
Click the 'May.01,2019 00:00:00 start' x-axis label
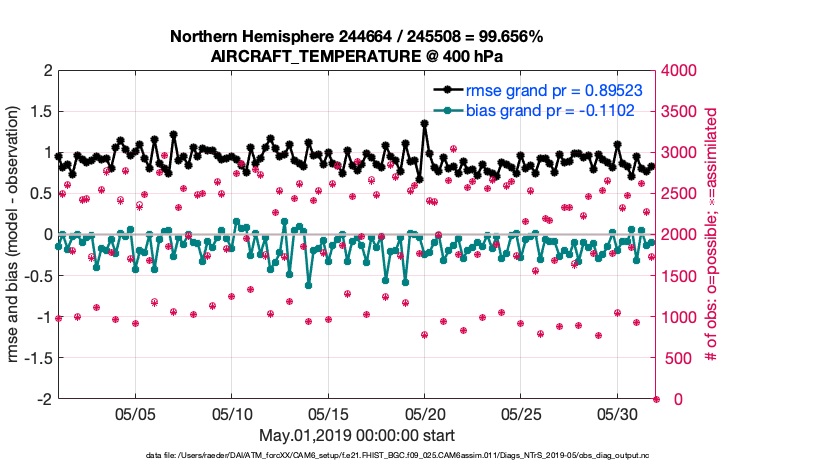[356, 435]
